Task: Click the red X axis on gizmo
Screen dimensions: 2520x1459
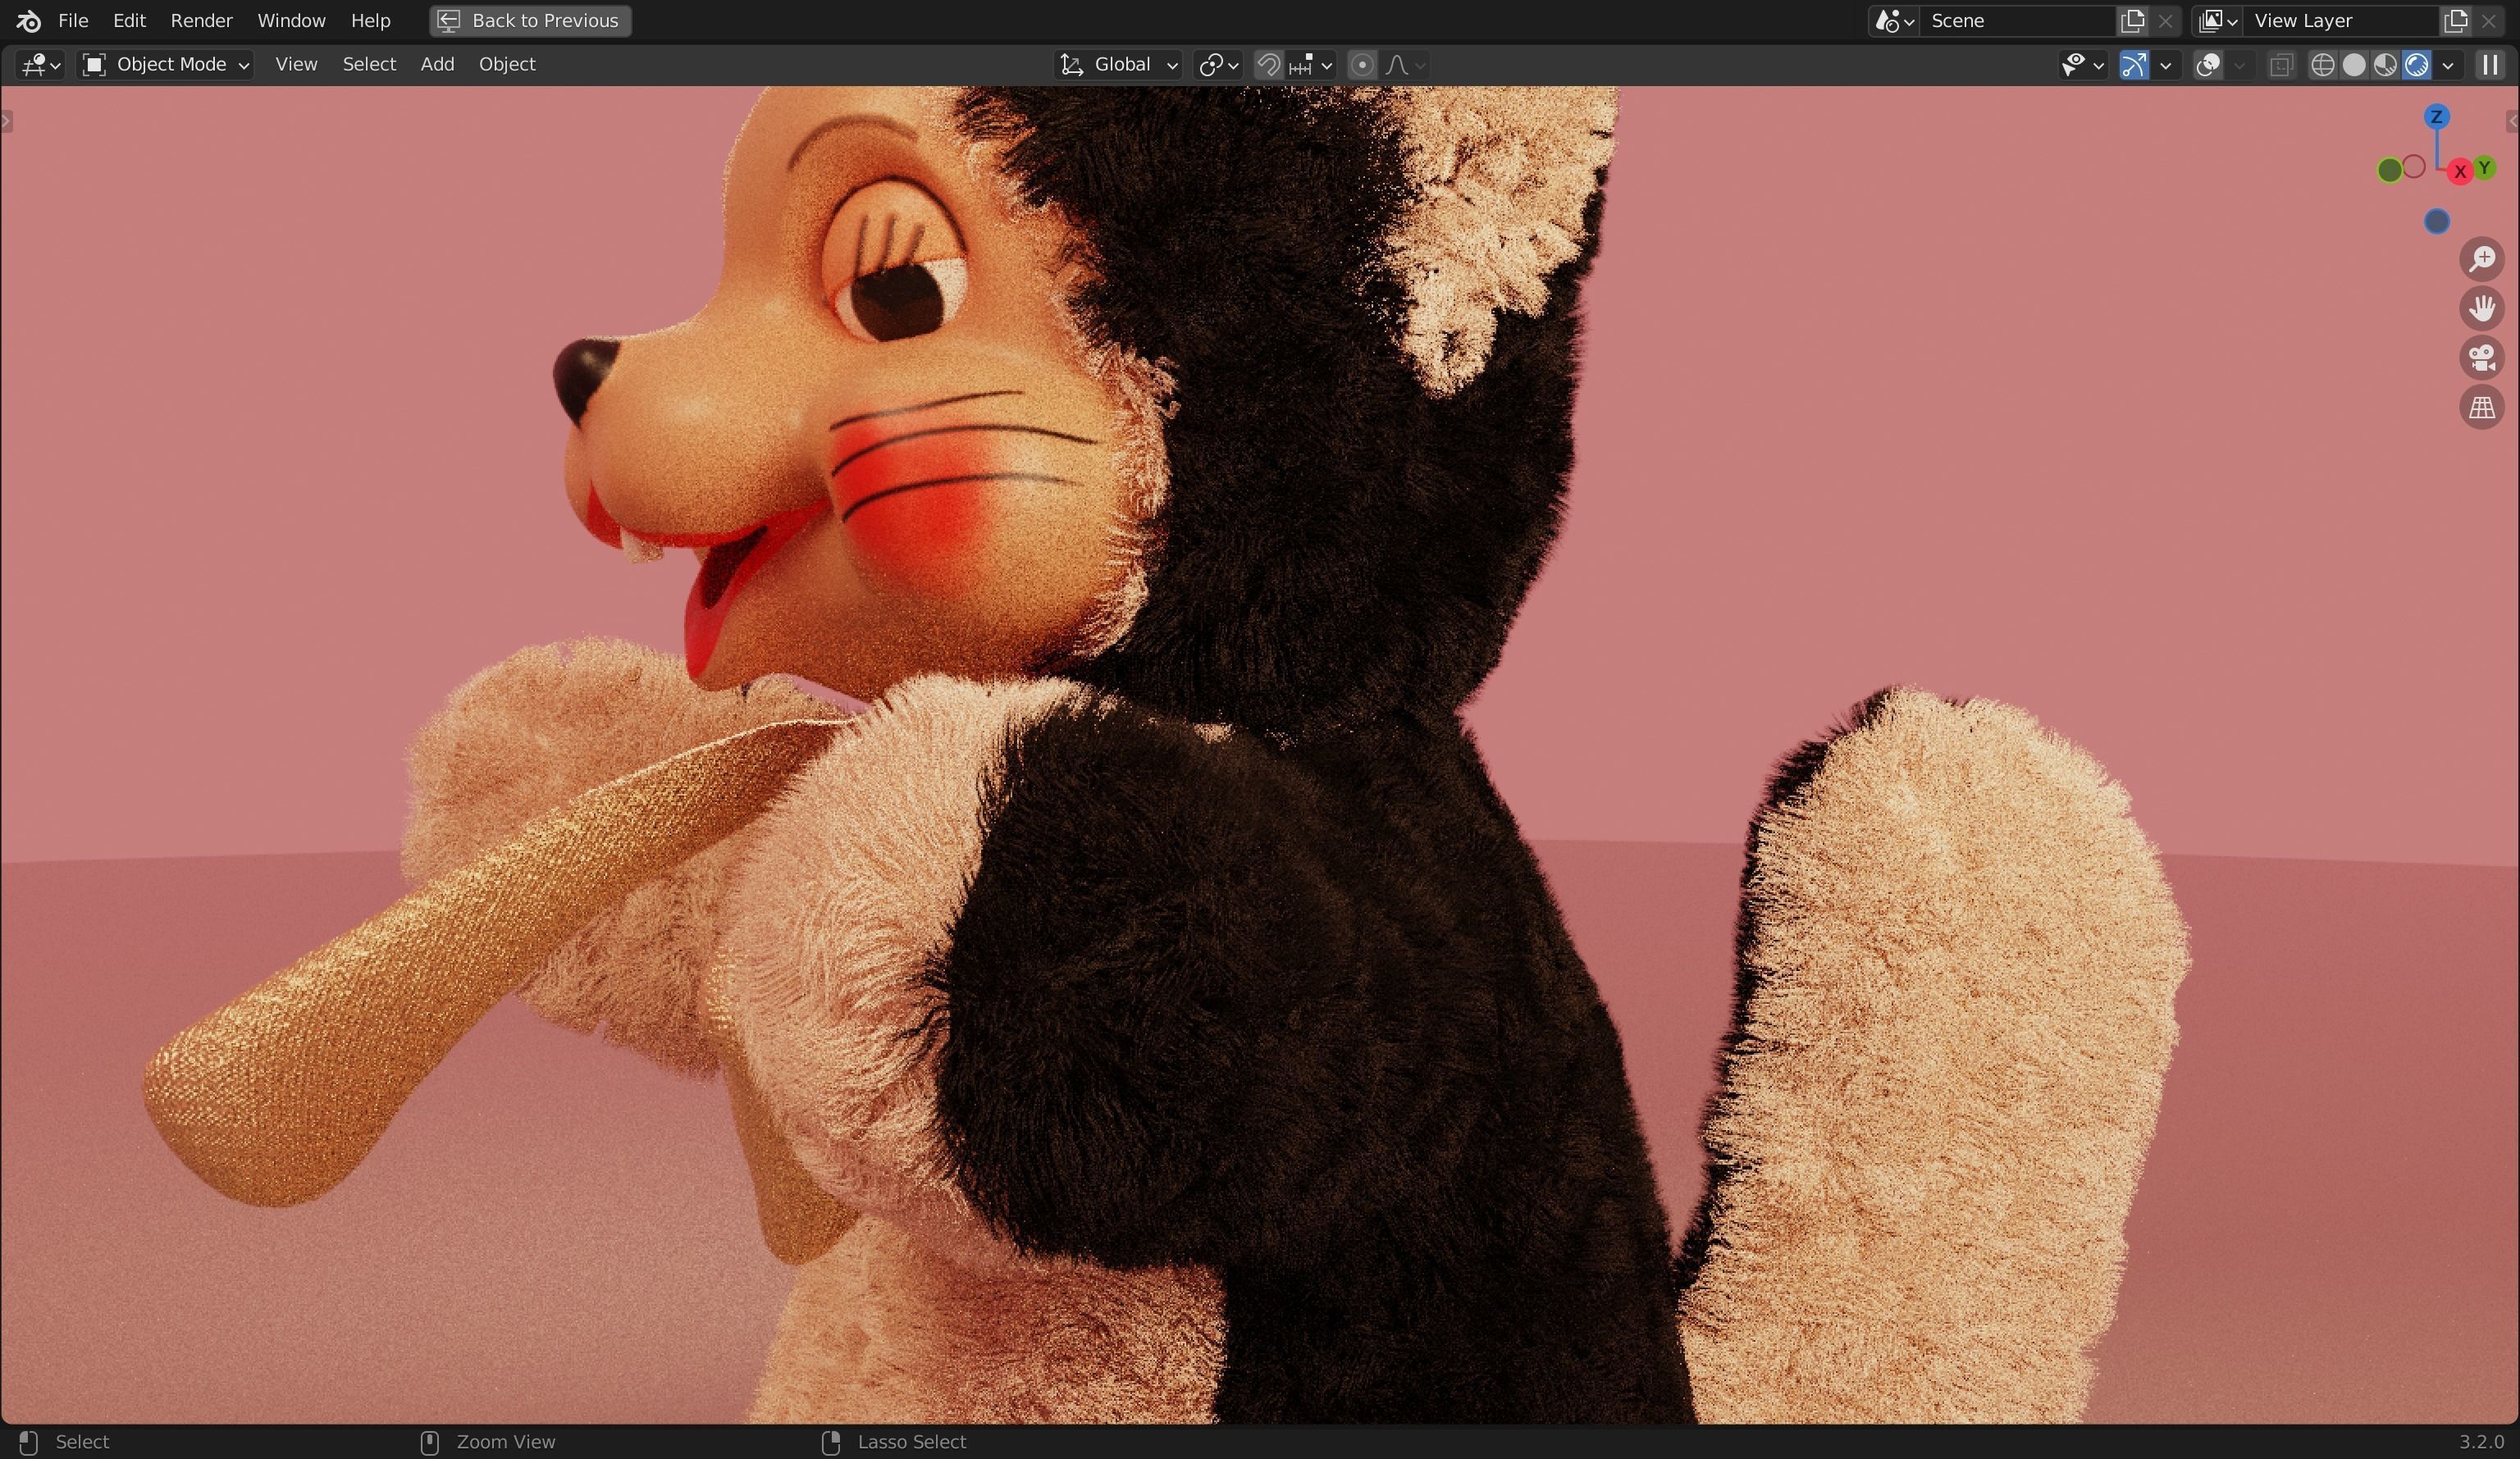Action: 2459,171
